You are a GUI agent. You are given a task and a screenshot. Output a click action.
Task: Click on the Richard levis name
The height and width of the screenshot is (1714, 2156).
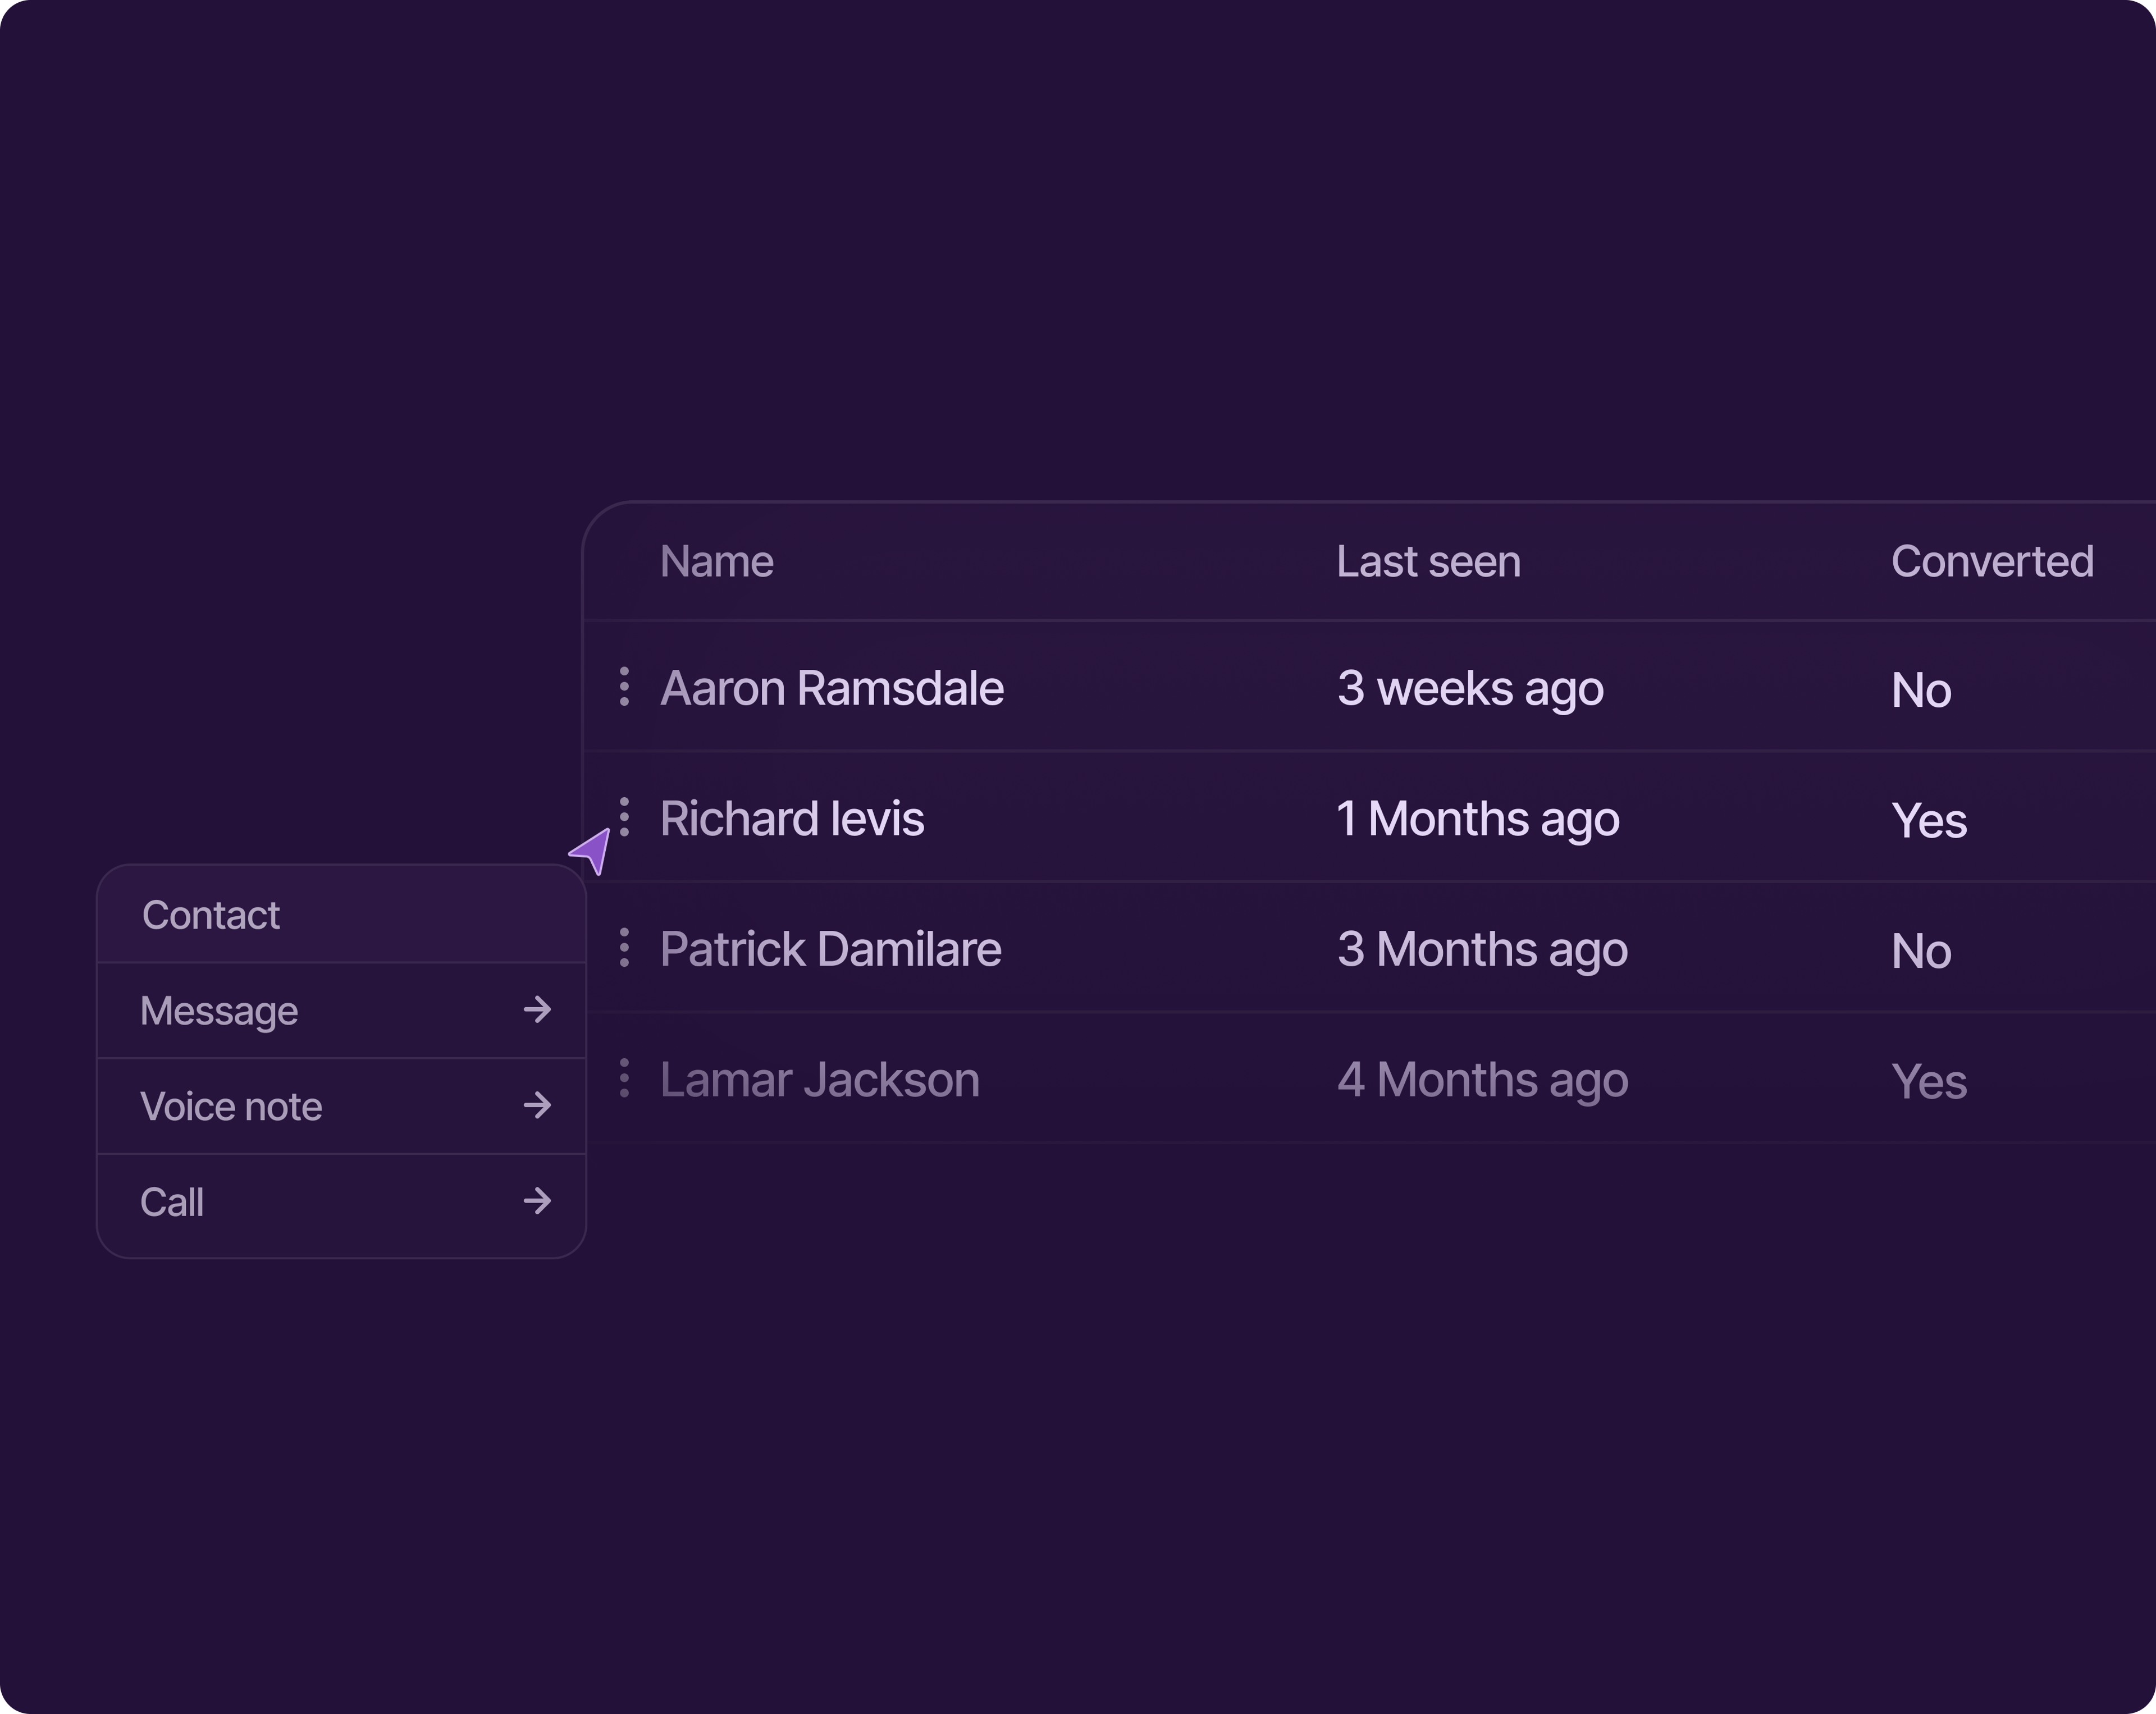tap(792, 819)
